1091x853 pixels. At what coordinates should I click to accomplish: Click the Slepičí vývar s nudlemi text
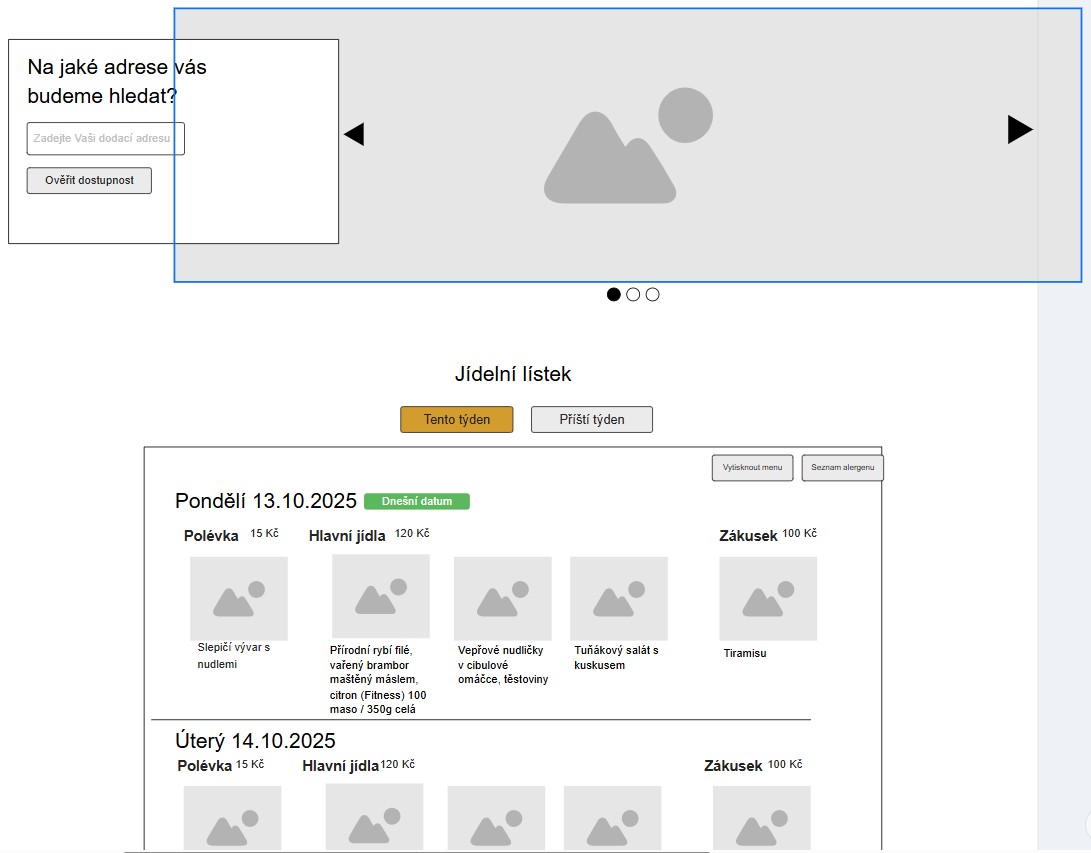pos(234,655)
